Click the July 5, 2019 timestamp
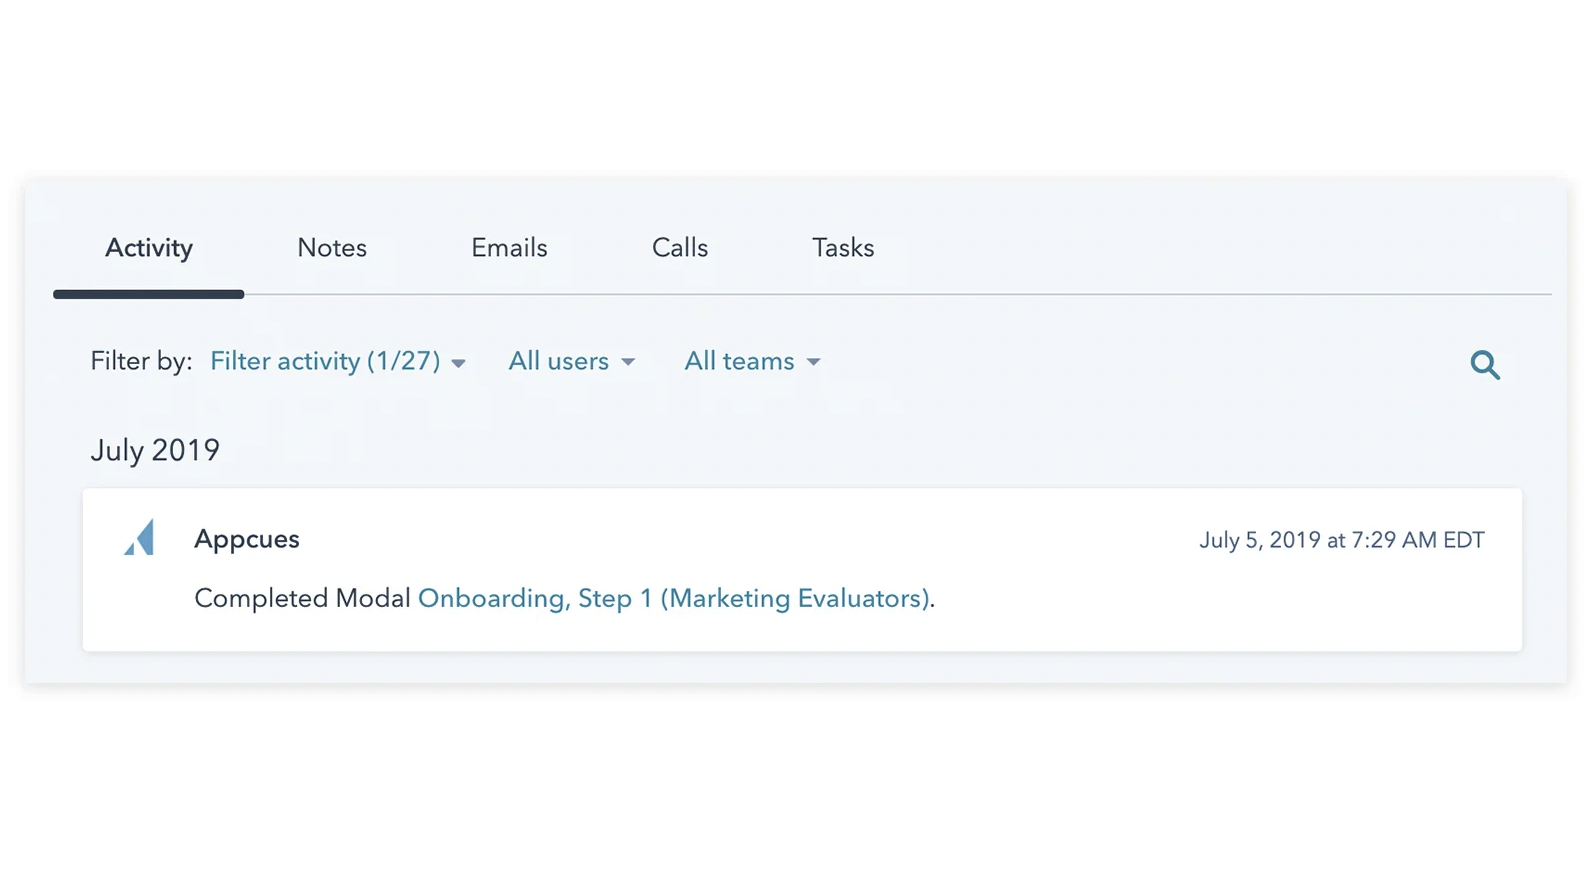This screenshot has height=894, width=1589. [1341, 540]
